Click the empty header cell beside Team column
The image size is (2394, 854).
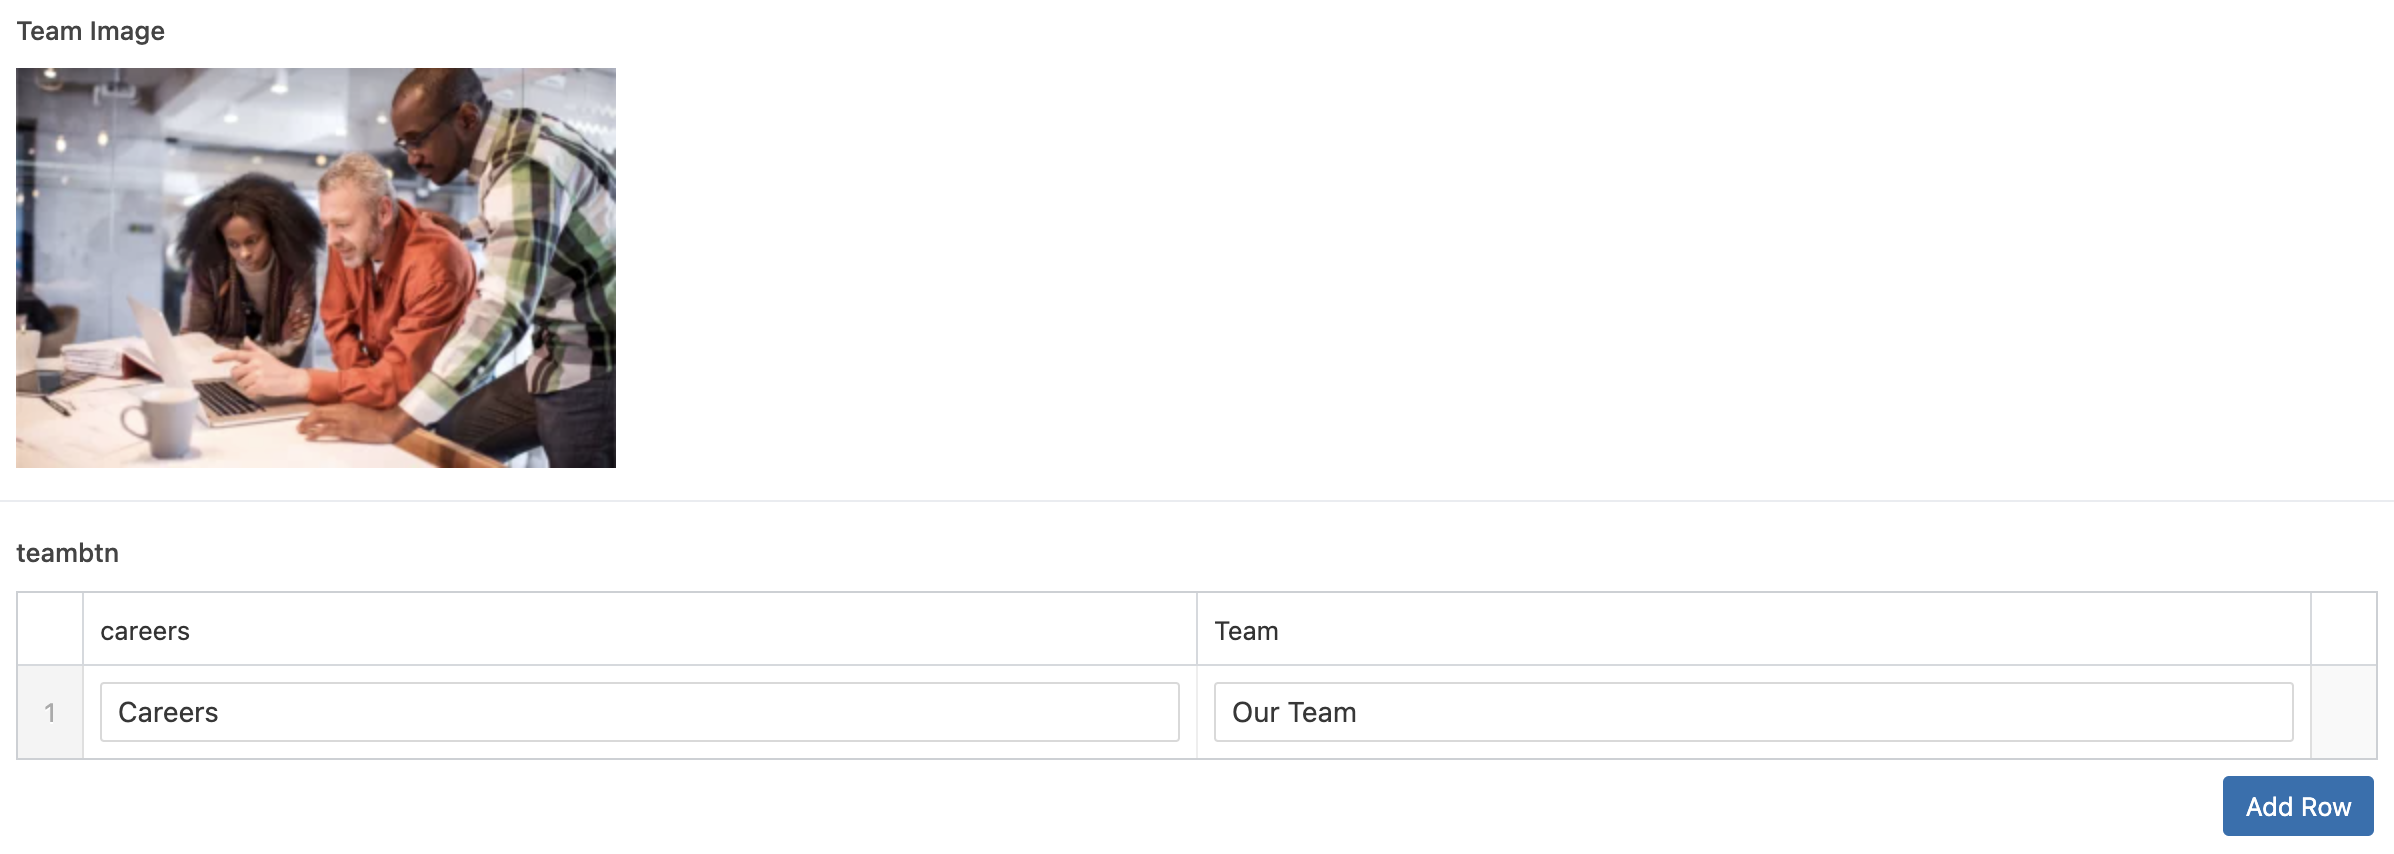tap(2343, 630)
